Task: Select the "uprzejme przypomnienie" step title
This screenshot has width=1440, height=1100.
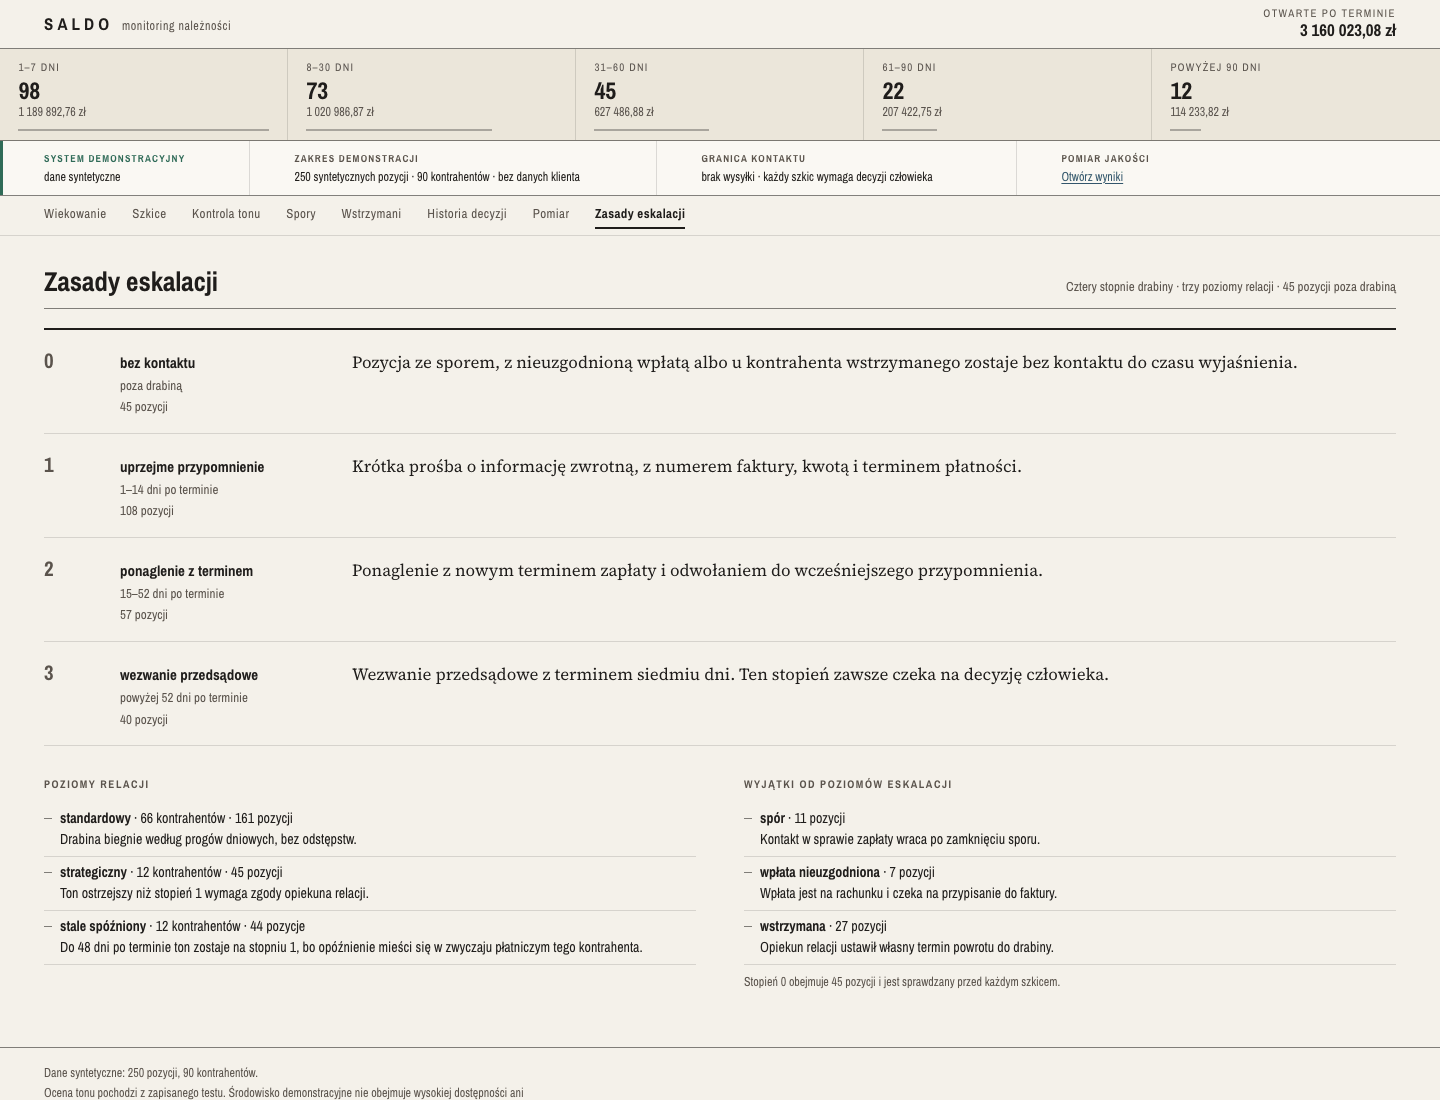Action: (x=192, y=467)
